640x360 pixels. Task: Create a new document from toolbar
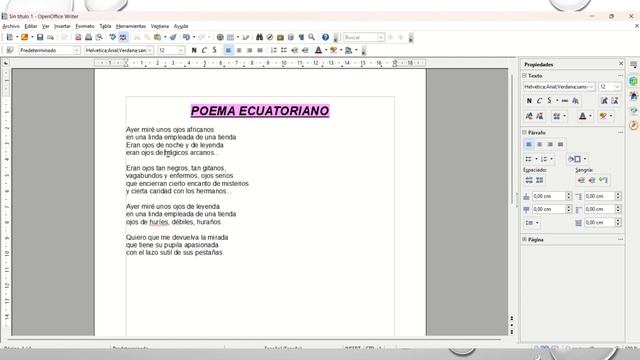coord(10,37)
